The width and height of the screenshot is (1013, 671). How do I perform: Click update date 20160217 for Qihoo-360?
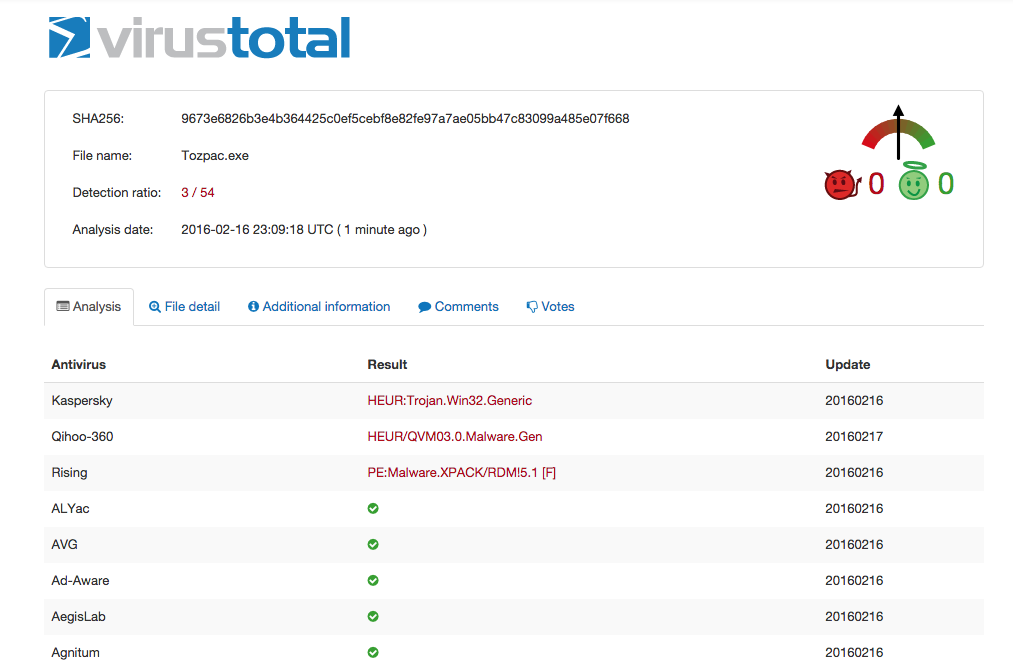pyautogui.click(x=854, y=437)
